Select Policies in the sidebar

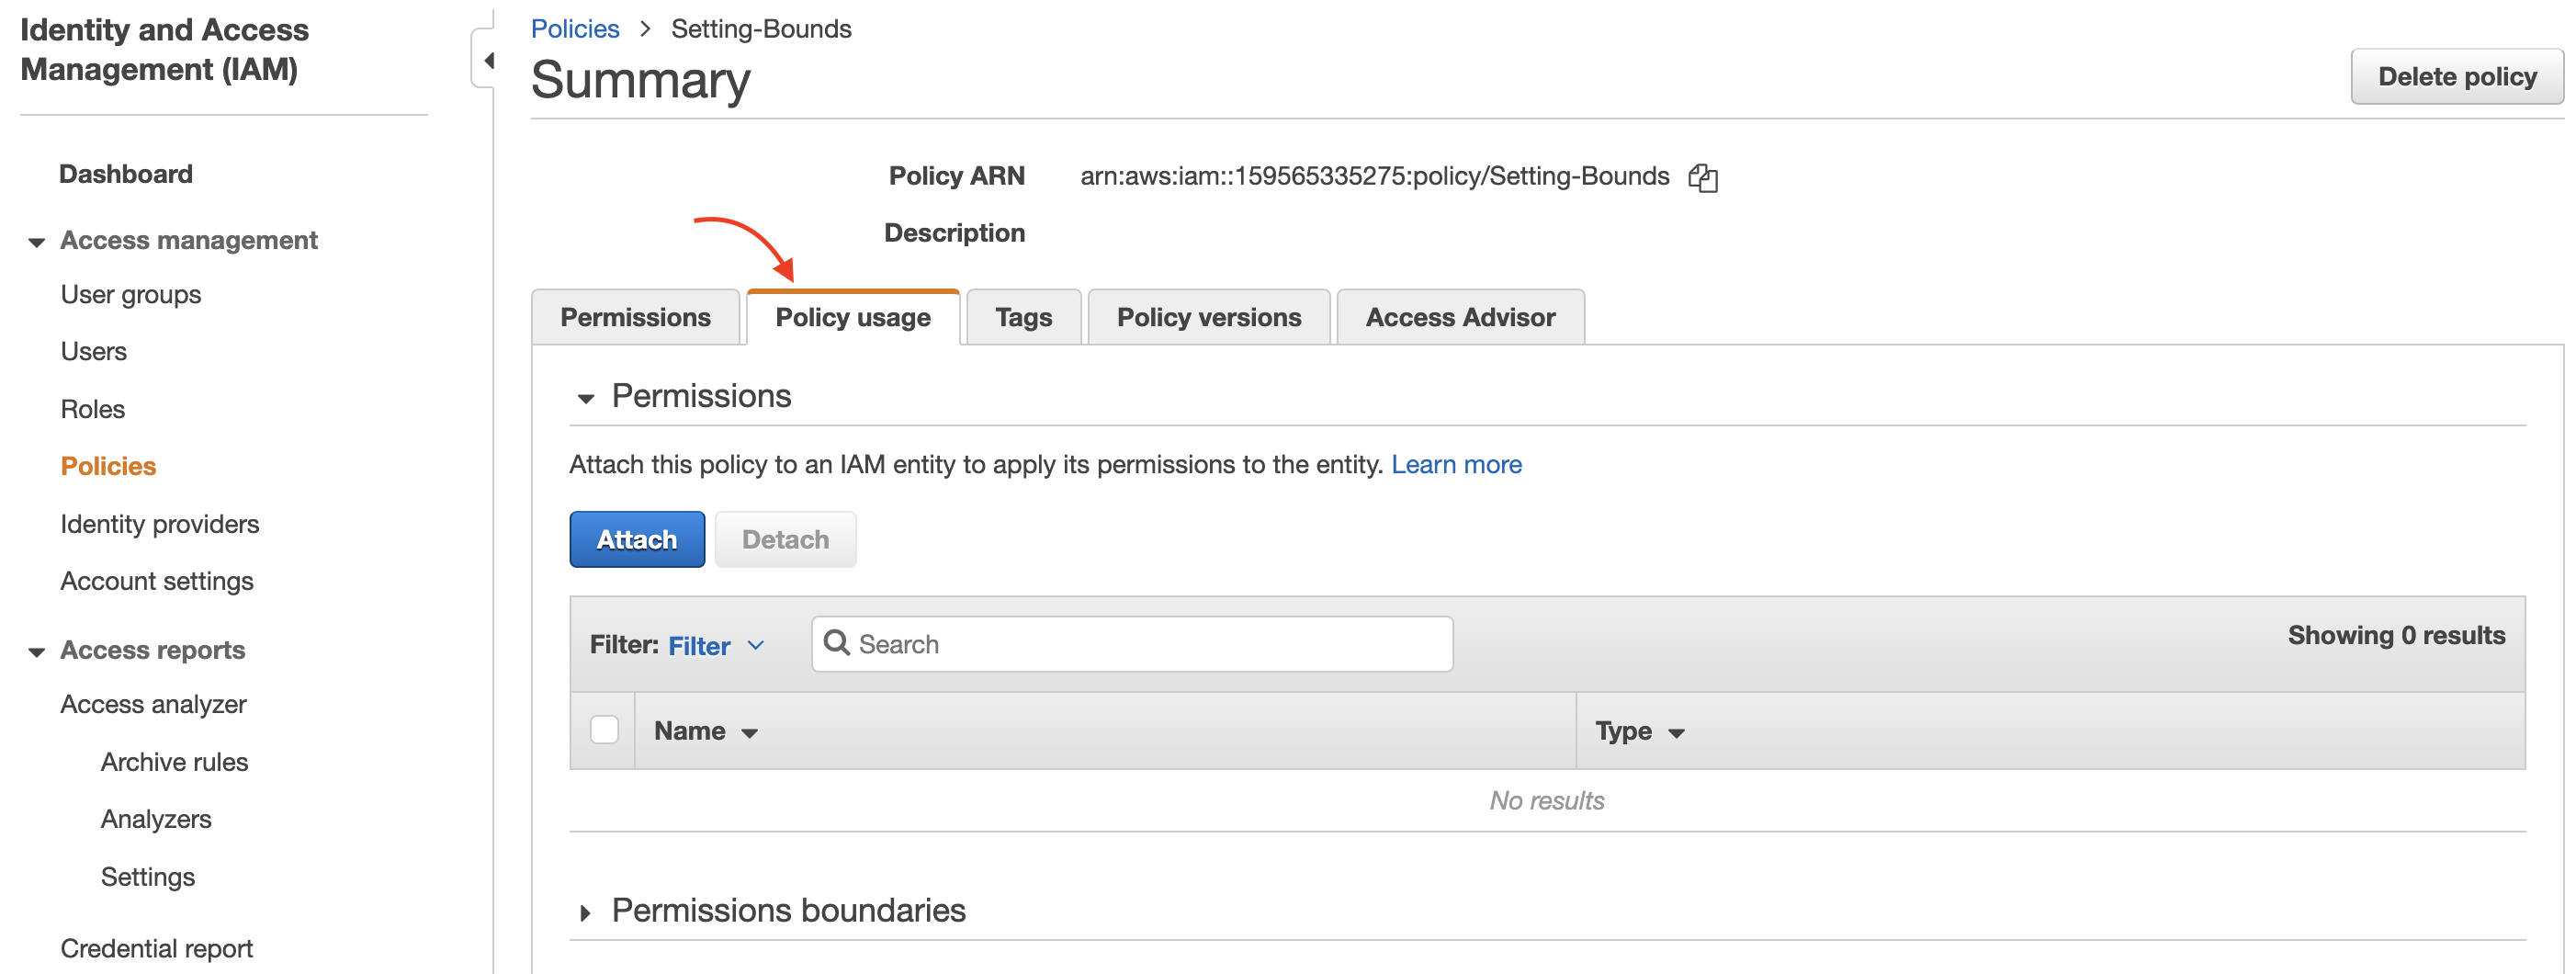click(x=108, y=466)
